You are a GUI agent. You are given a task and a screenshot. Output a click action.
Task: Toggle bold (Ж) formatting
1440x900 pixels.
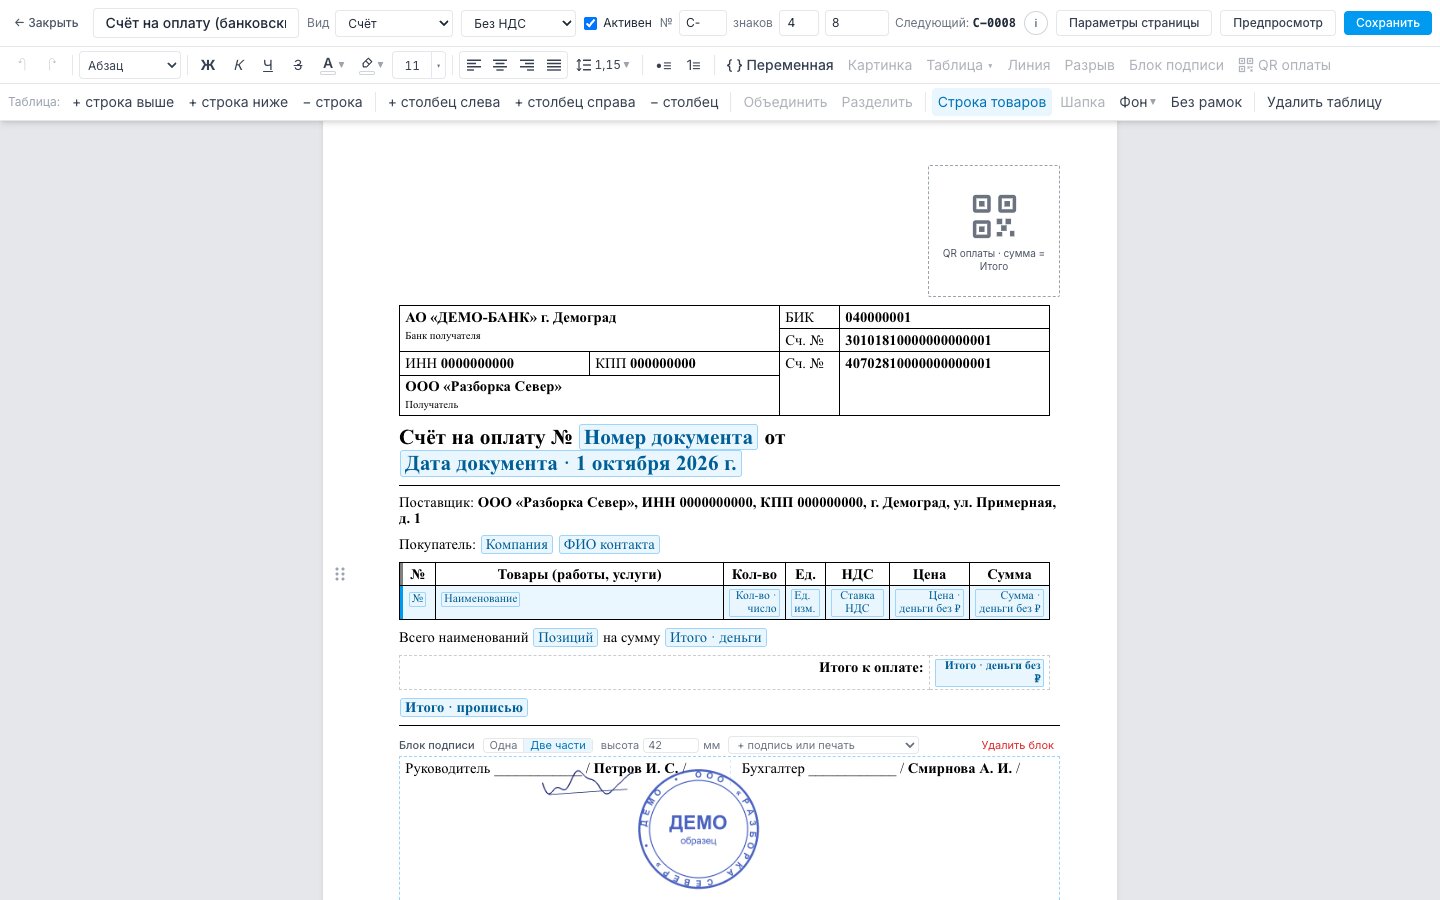(208, 65)
